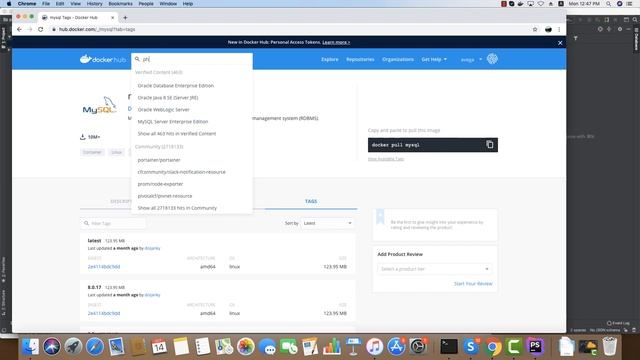Go back using the browser back arrow
Image resolution: width=640 pixels, height=360 pixels.
point(19,29)
